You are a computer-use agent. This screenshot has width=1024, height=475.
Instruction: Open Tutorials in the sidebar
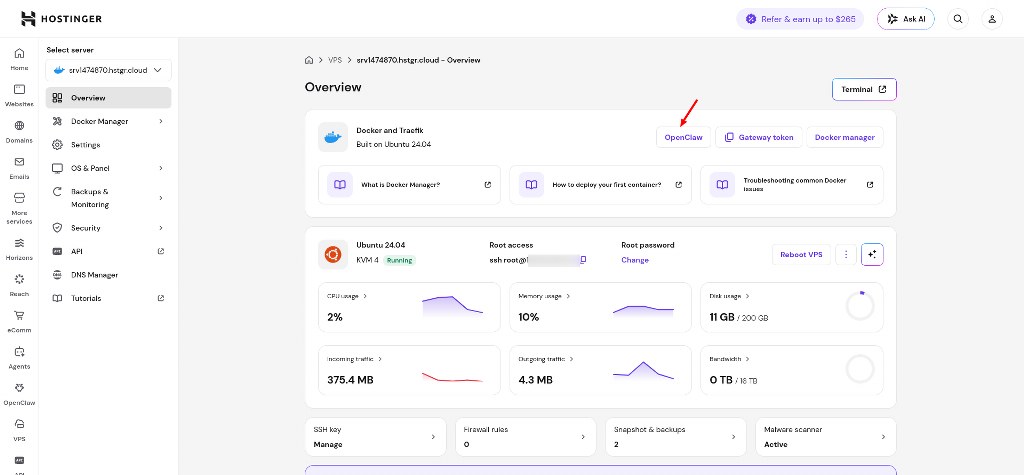(108, 299)
